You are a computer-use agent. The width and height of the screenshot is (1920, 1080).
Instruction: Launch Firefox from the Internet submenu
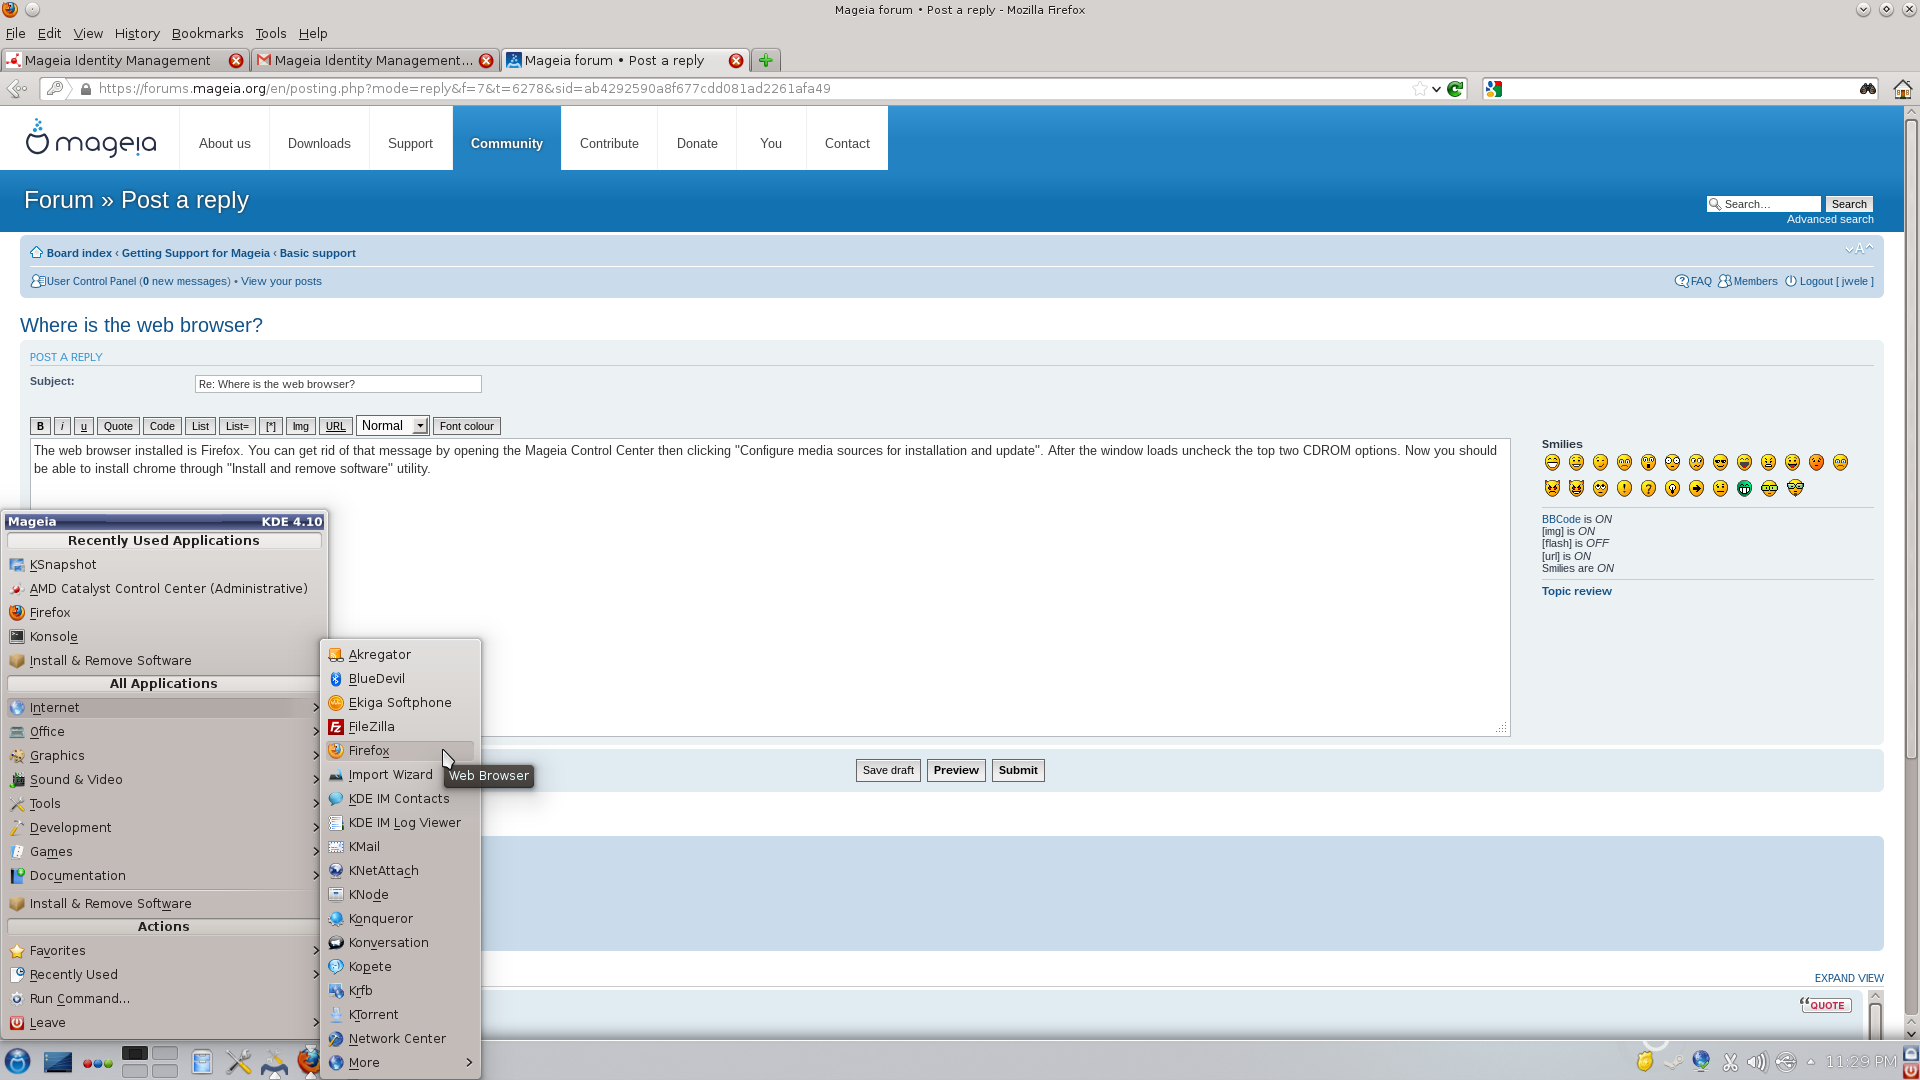point(400,751)
